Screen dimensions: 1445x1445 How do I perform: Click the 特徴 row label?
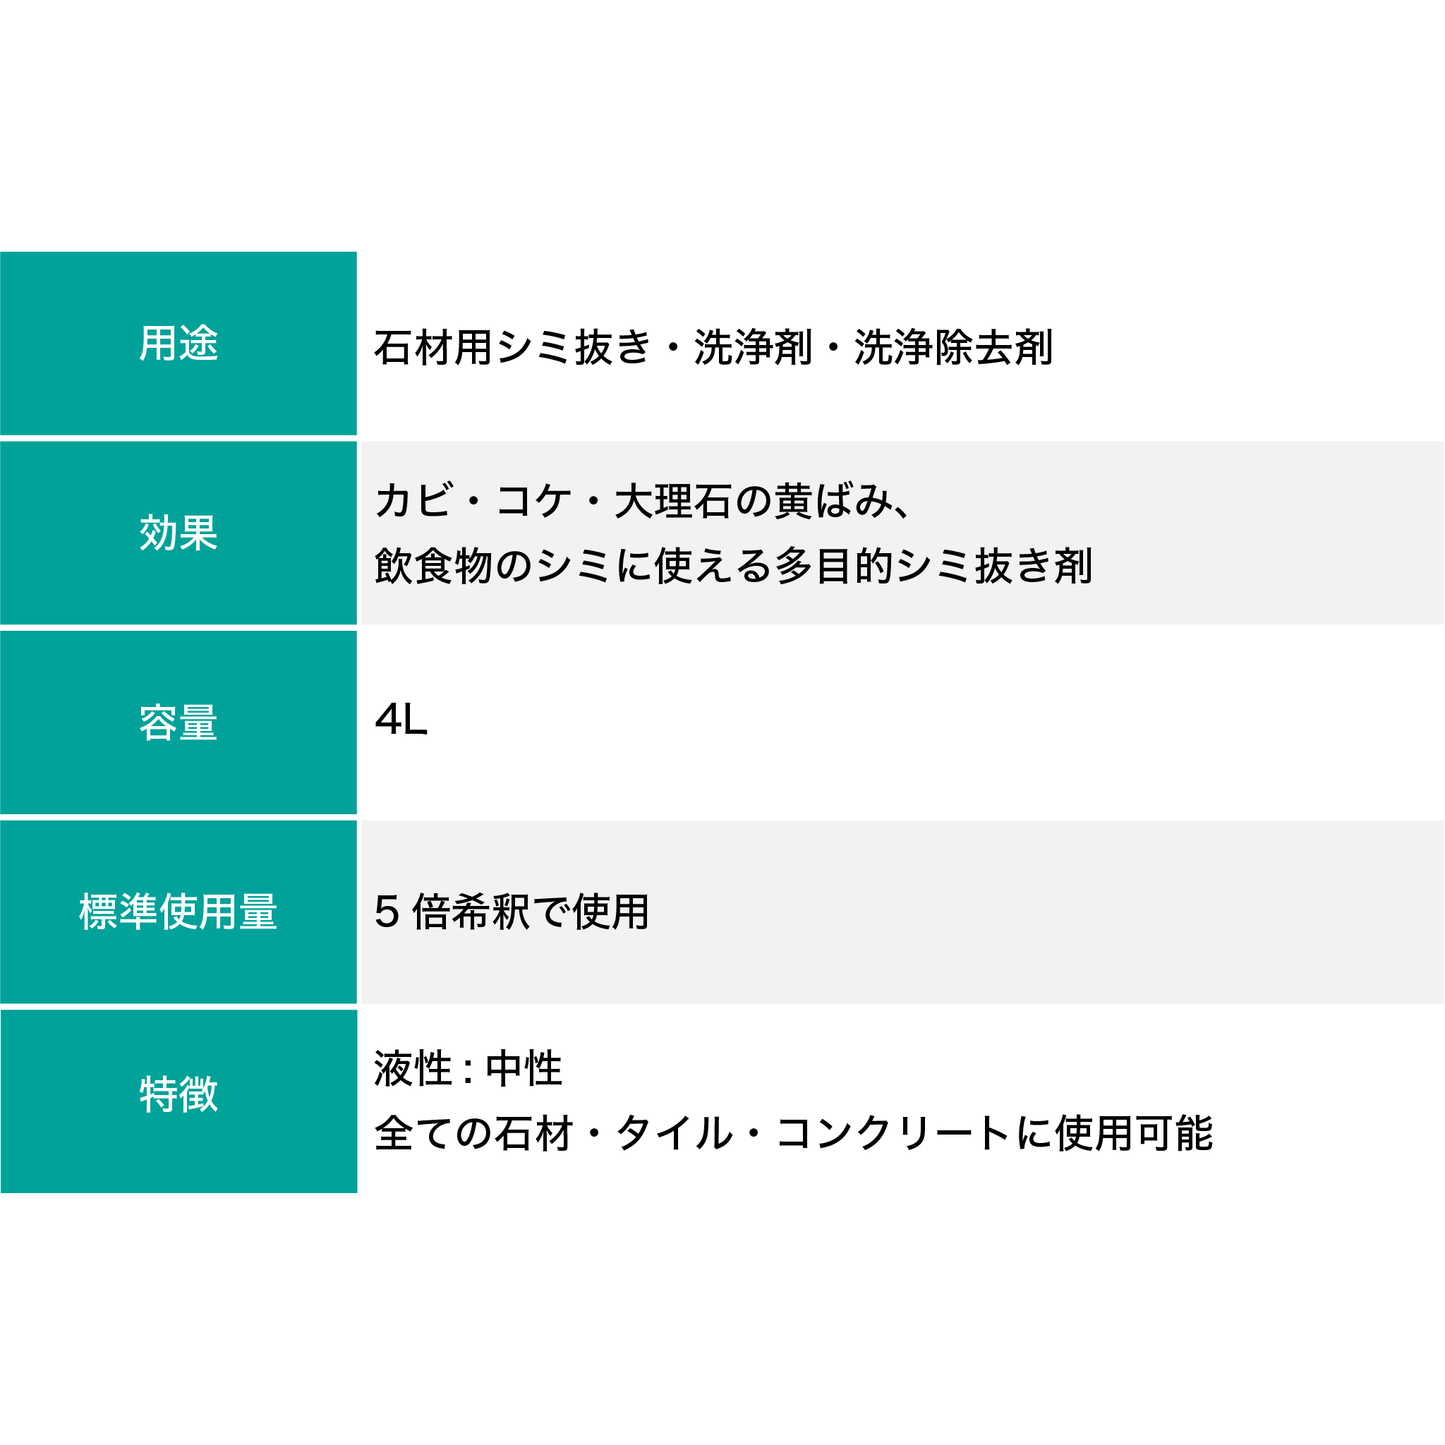178,1094
